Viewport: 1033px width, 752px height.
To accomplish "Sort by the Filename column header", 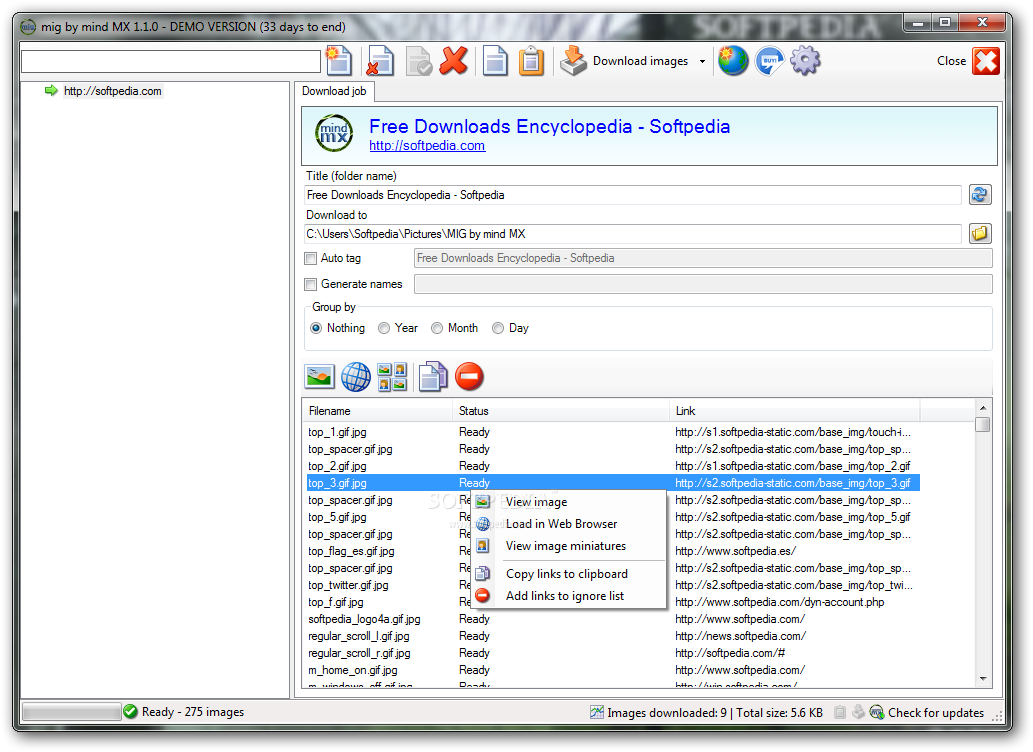I will click(377, 411).
